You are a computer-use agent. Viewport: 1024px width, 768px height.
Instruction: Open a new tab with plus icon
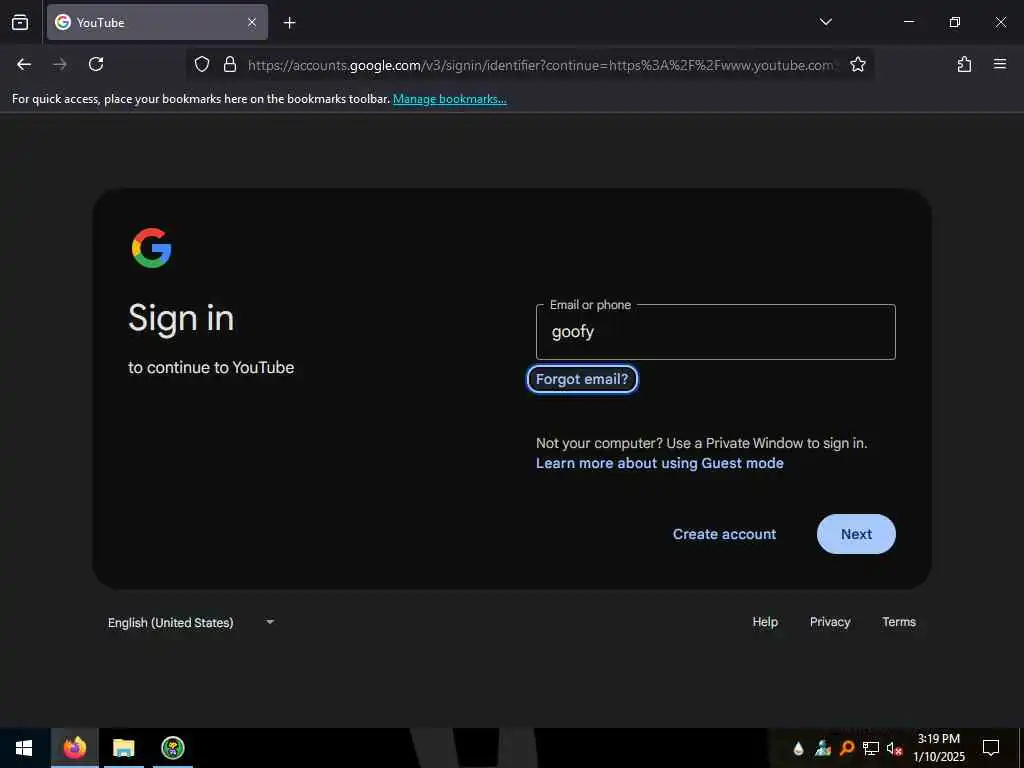point(290,23)
